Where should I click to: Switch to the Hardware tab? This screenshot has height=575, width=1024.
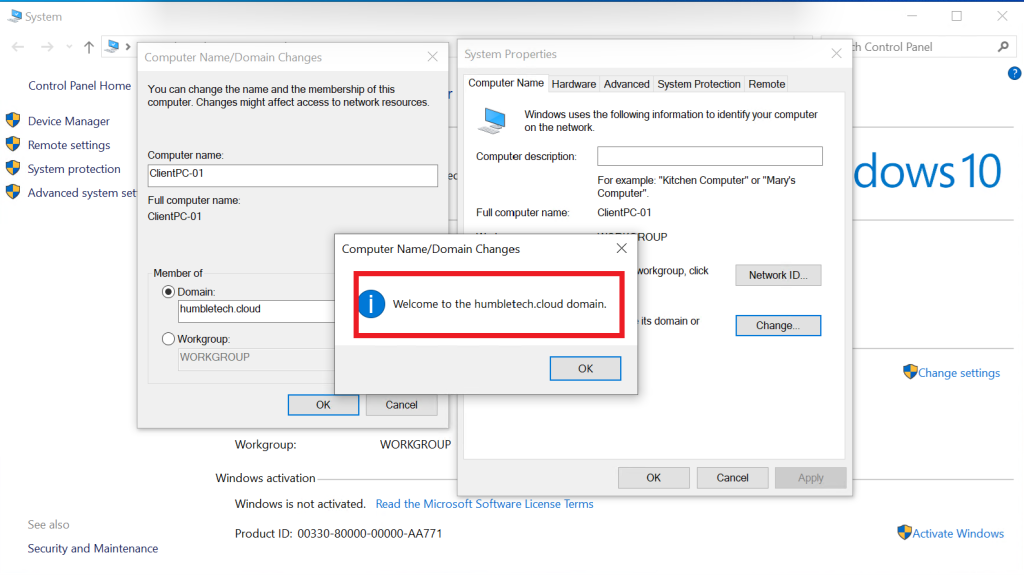pyautogui.click(x=574, y=84)
